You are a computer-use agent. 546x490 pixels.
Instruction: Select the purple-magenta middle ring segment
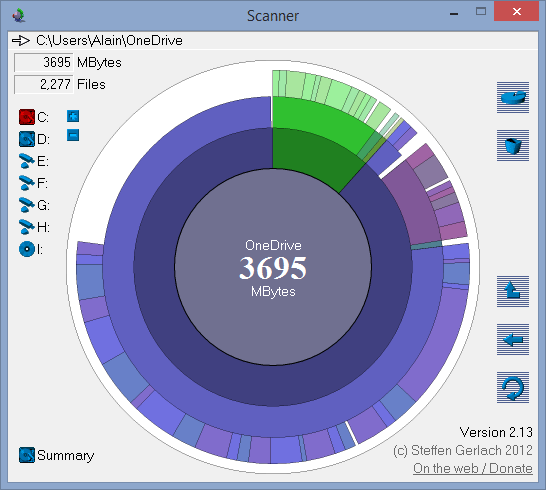(411, 202)
